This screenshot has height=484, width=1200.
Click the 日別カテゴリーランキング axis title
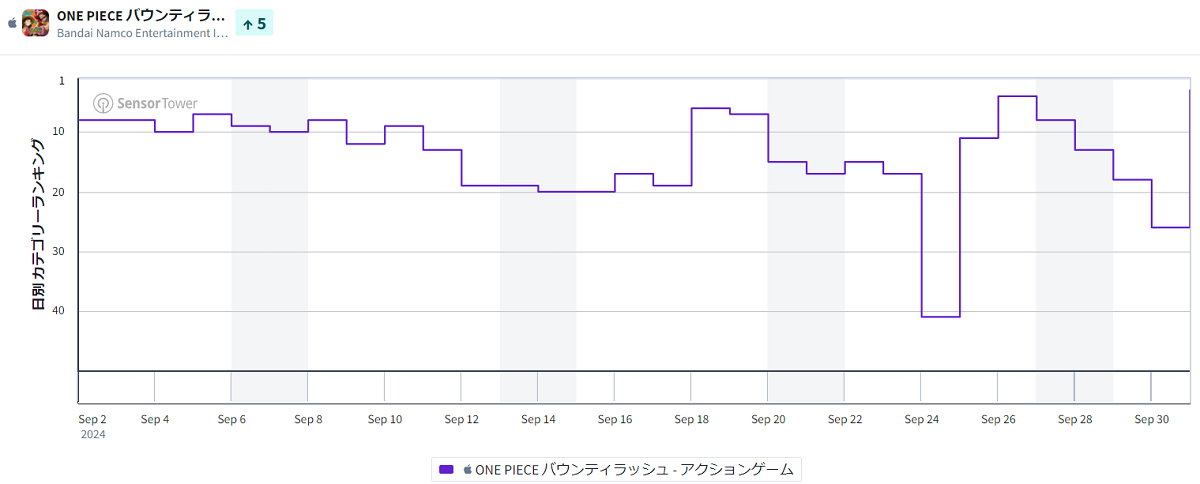click(38, 224)
